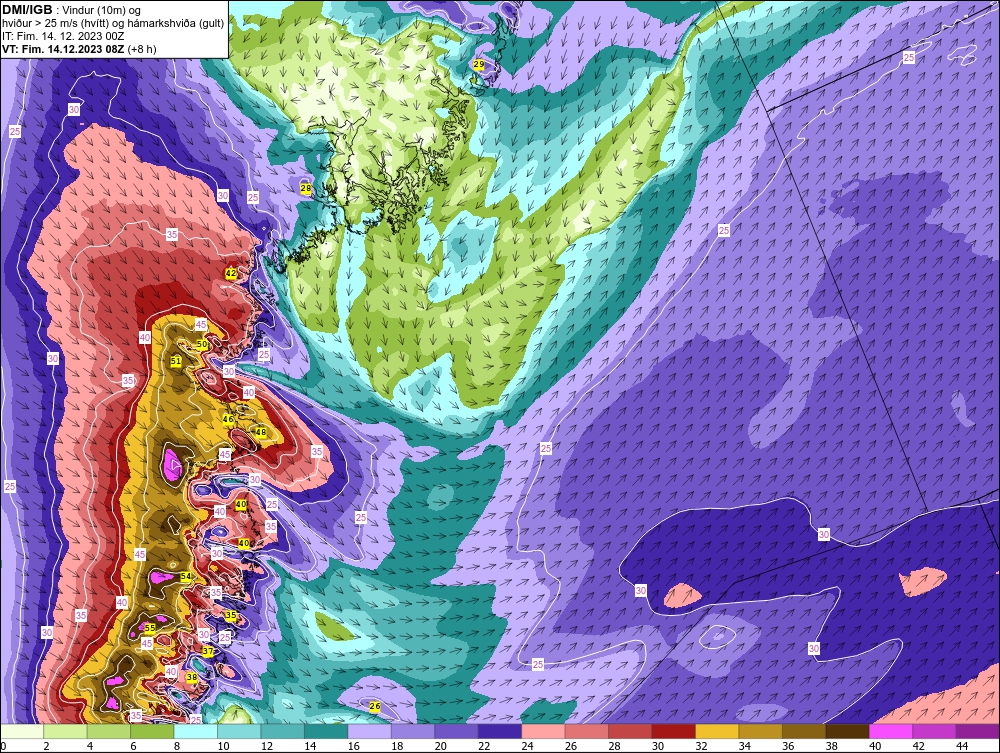Click the yellow 46 gust label
The height and width of the screenshot is (753, 1000).
(228, 420)
